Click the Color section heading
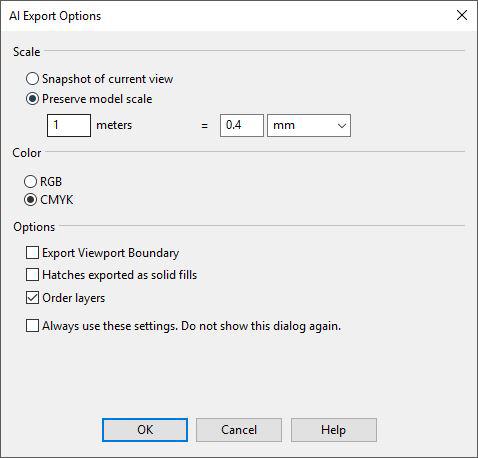 coord(27,153)
